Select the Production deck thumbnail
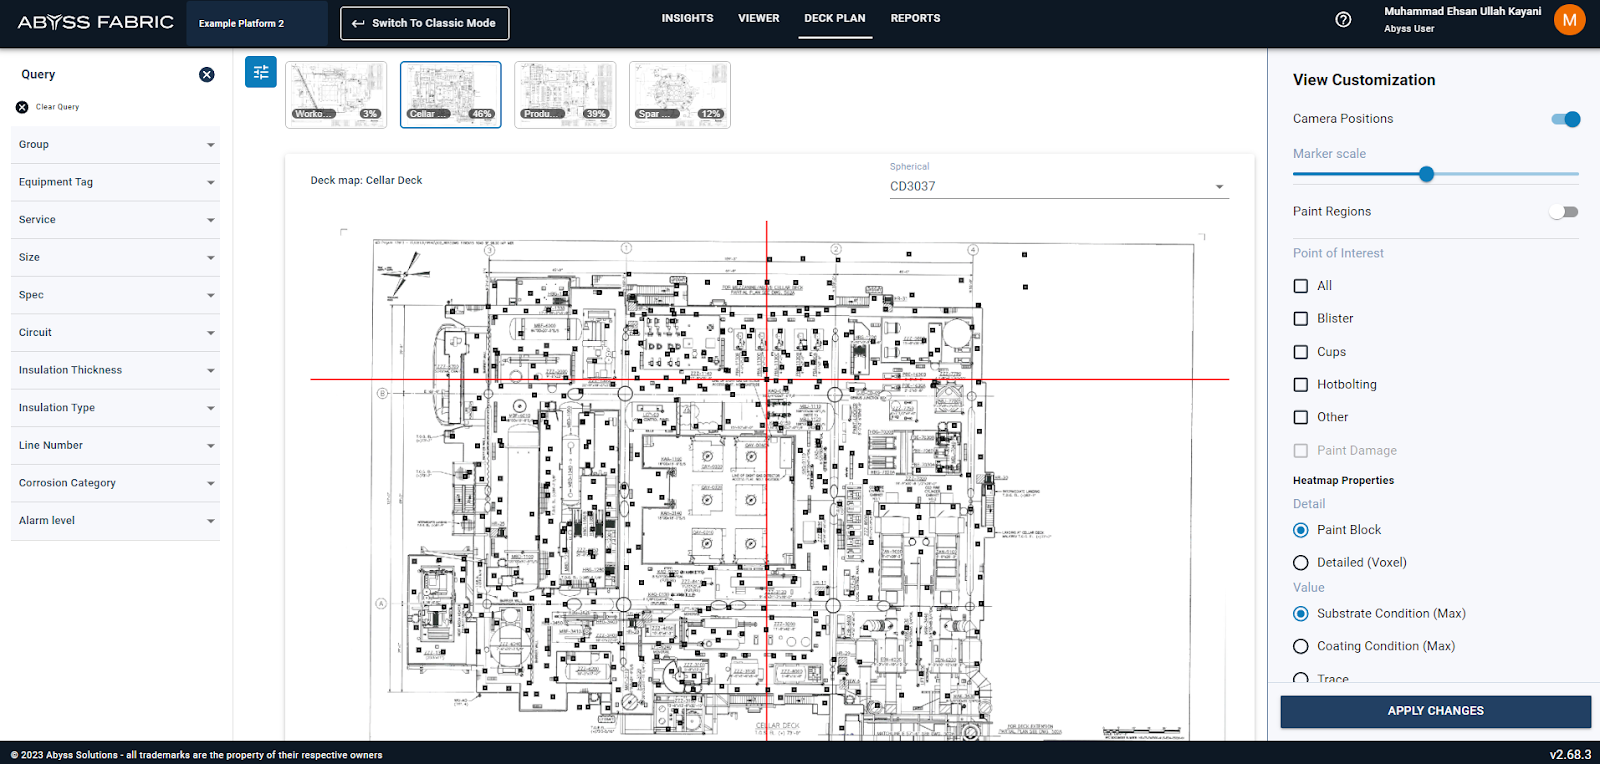Screen dimensions: 1600x764 pyautogui.click(x=565, y=95)
